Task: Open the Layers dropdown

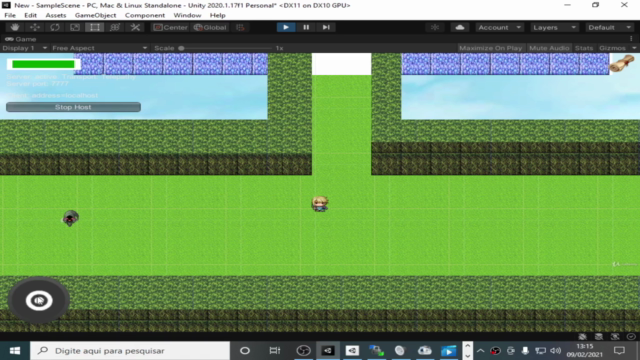Action: tap(554, 27)
